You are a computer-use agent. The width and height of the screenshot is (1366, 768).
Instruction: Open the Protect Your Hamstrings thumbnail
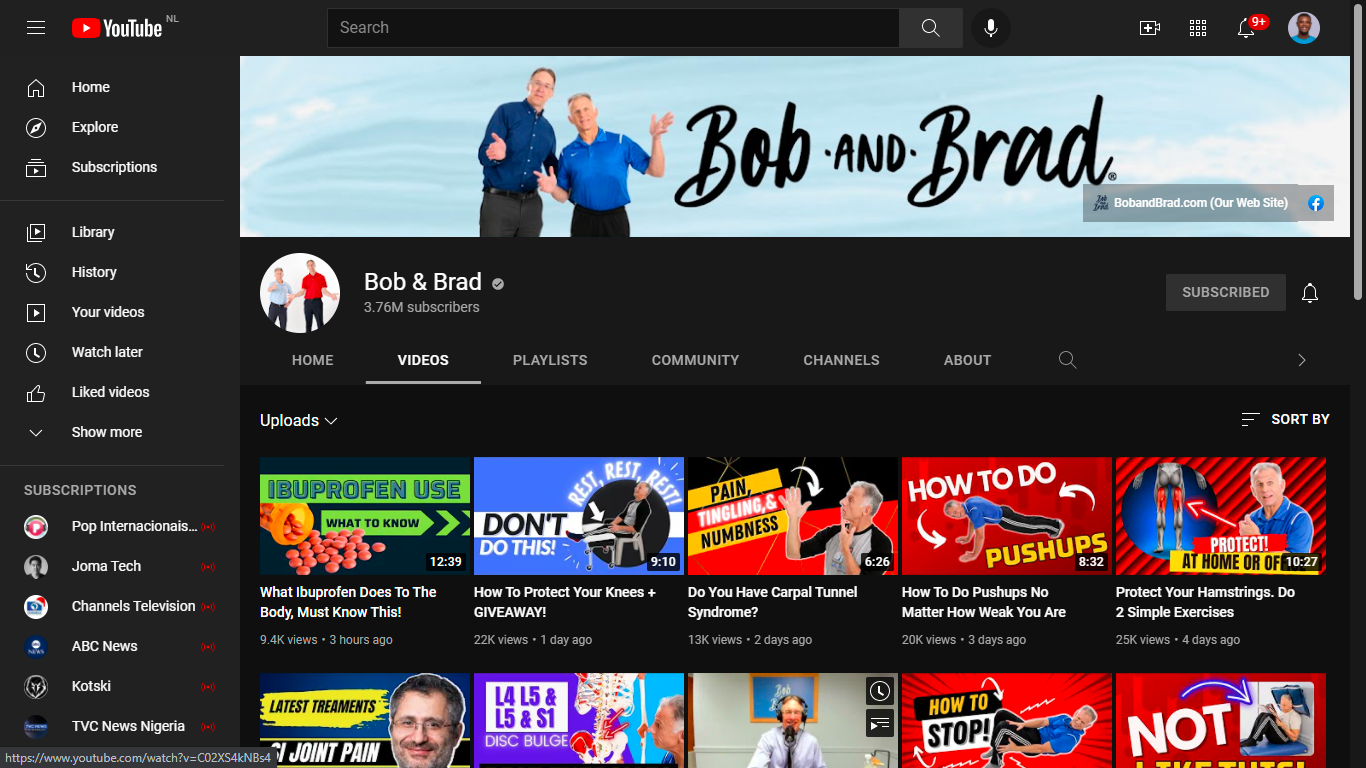[1221, 516]
